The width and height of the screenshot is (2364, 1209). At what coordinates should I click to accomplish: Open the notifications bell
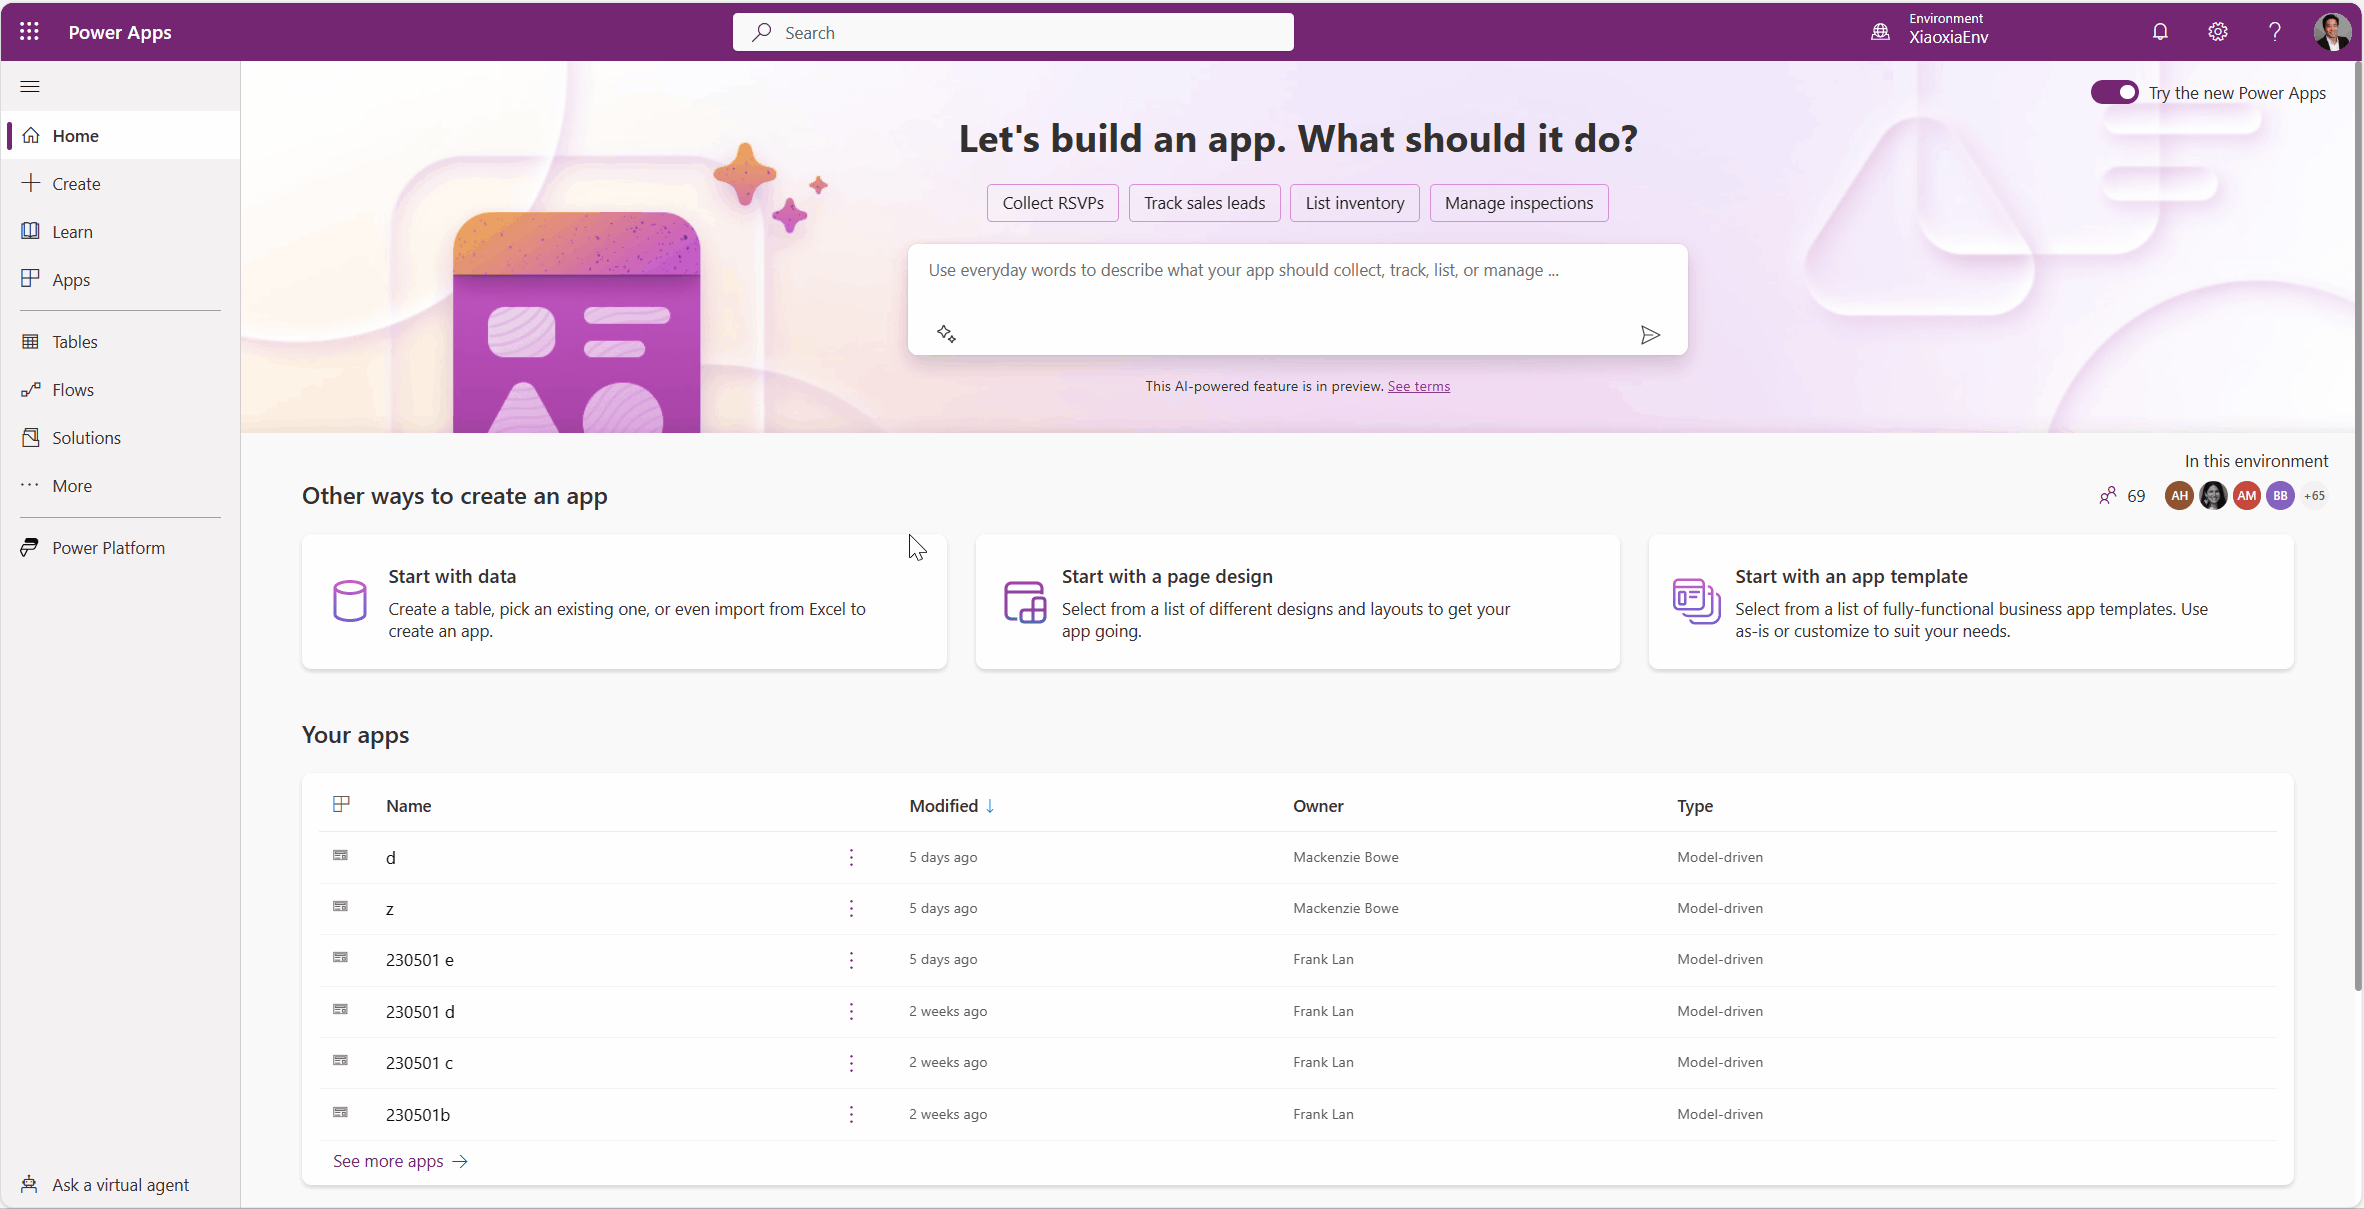2159,31
